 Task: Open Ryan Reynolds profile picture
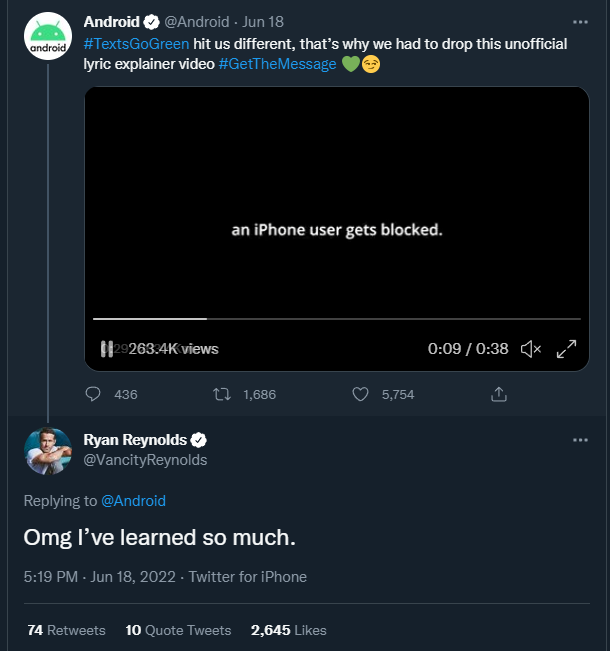point(47,451)
